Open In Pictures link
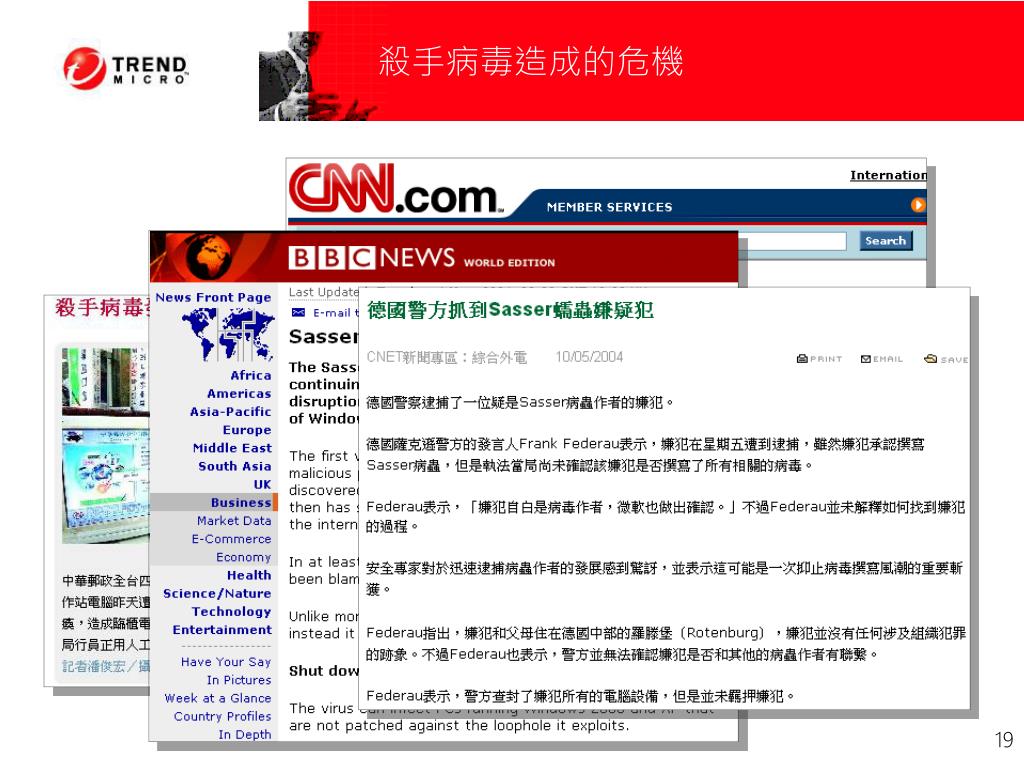Image resolution: width=1024 pixels, height=768 pixels. (x=239, y=680)
